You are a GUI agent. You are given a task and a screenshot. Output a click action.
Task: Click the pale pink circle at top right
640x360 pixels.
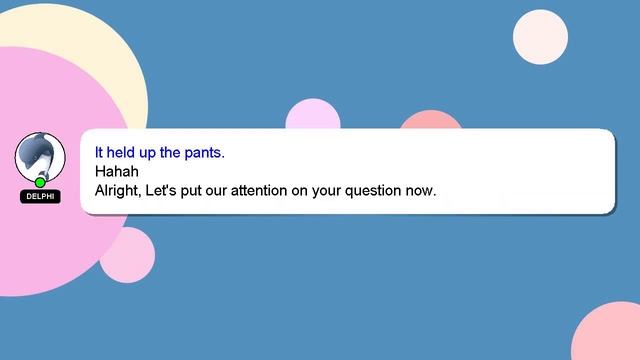[x=540, y=37]
